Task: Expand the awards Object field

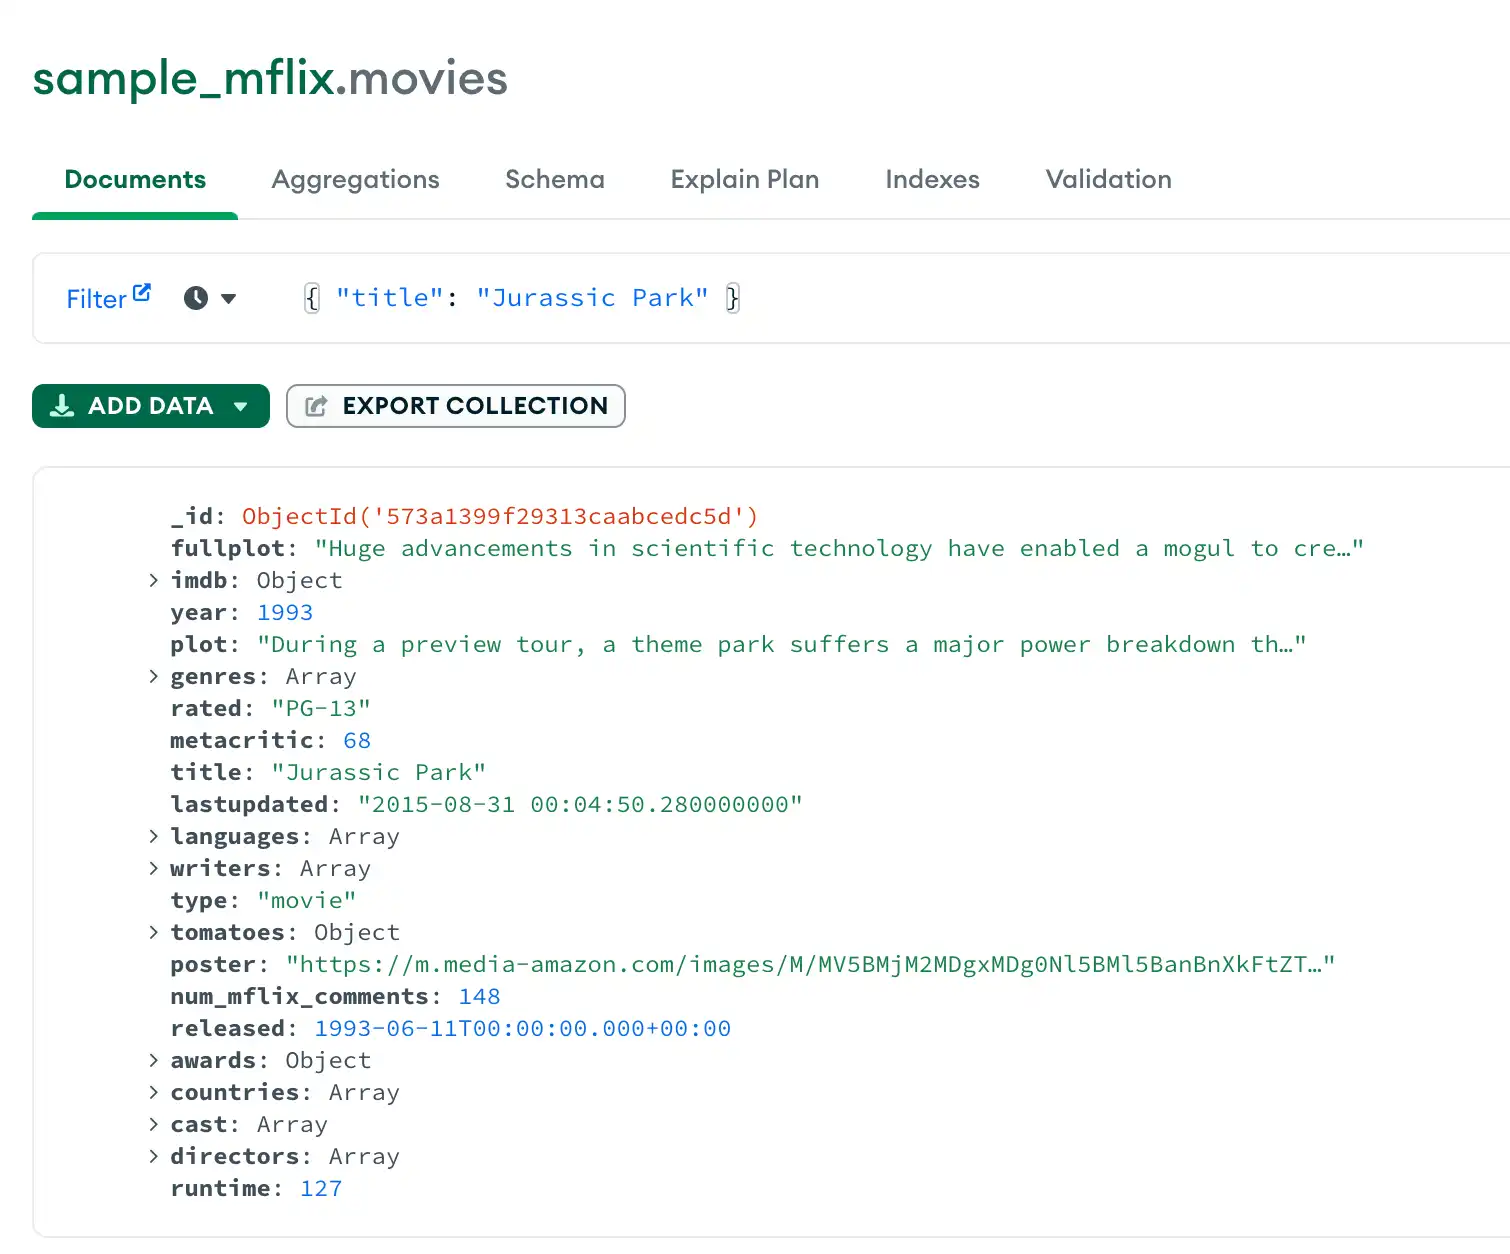Action: tap(153, 1060)
